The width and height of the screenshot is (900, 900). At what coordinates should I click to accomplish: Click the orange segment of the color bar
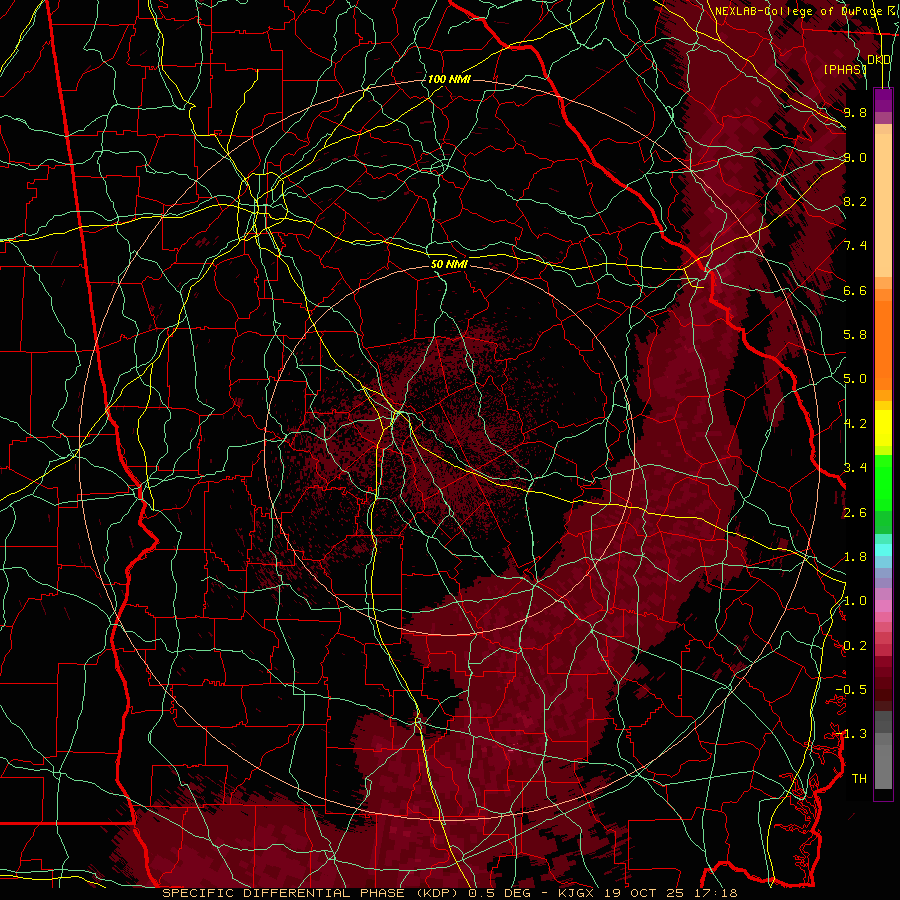point(883,344)
